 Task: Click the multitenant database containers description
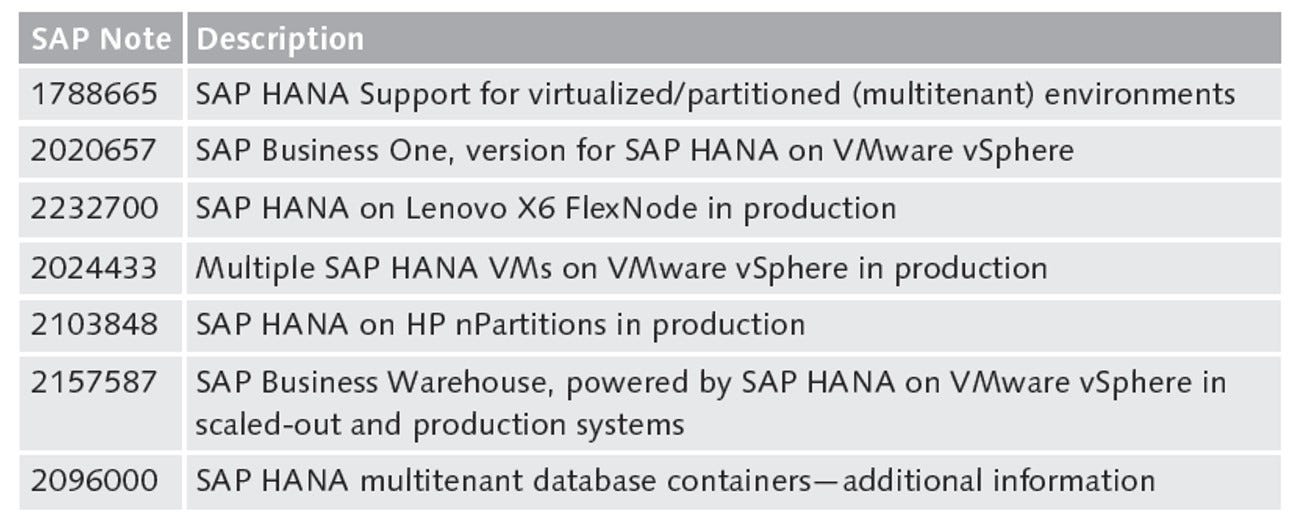(675, 481)
